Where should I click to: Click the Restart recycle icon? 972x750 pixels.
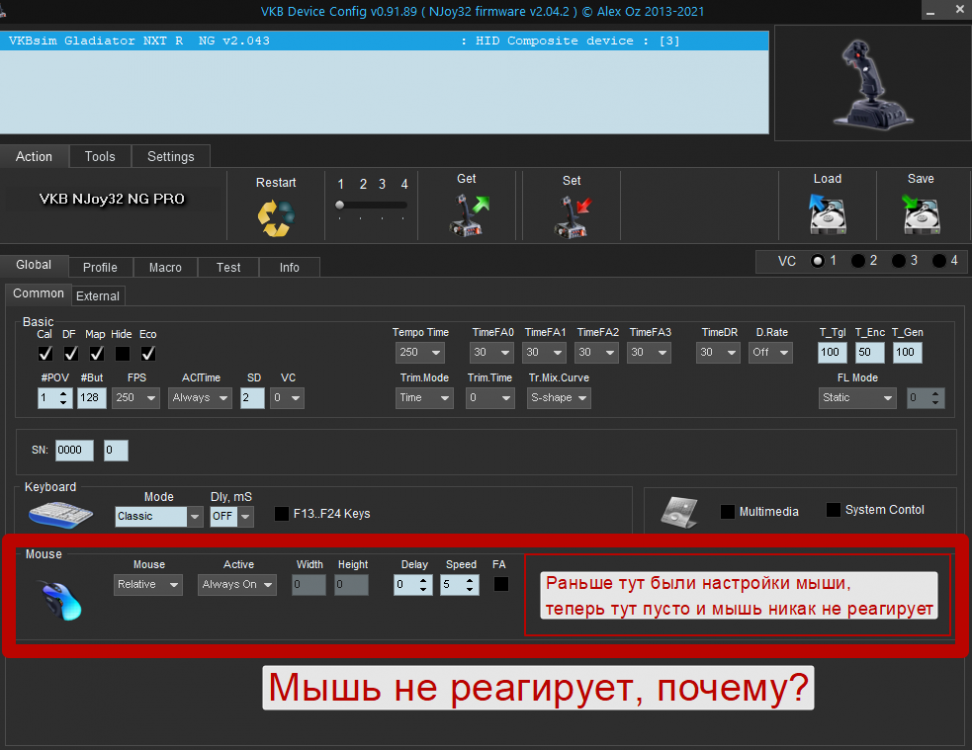click(x=276, y=218)
